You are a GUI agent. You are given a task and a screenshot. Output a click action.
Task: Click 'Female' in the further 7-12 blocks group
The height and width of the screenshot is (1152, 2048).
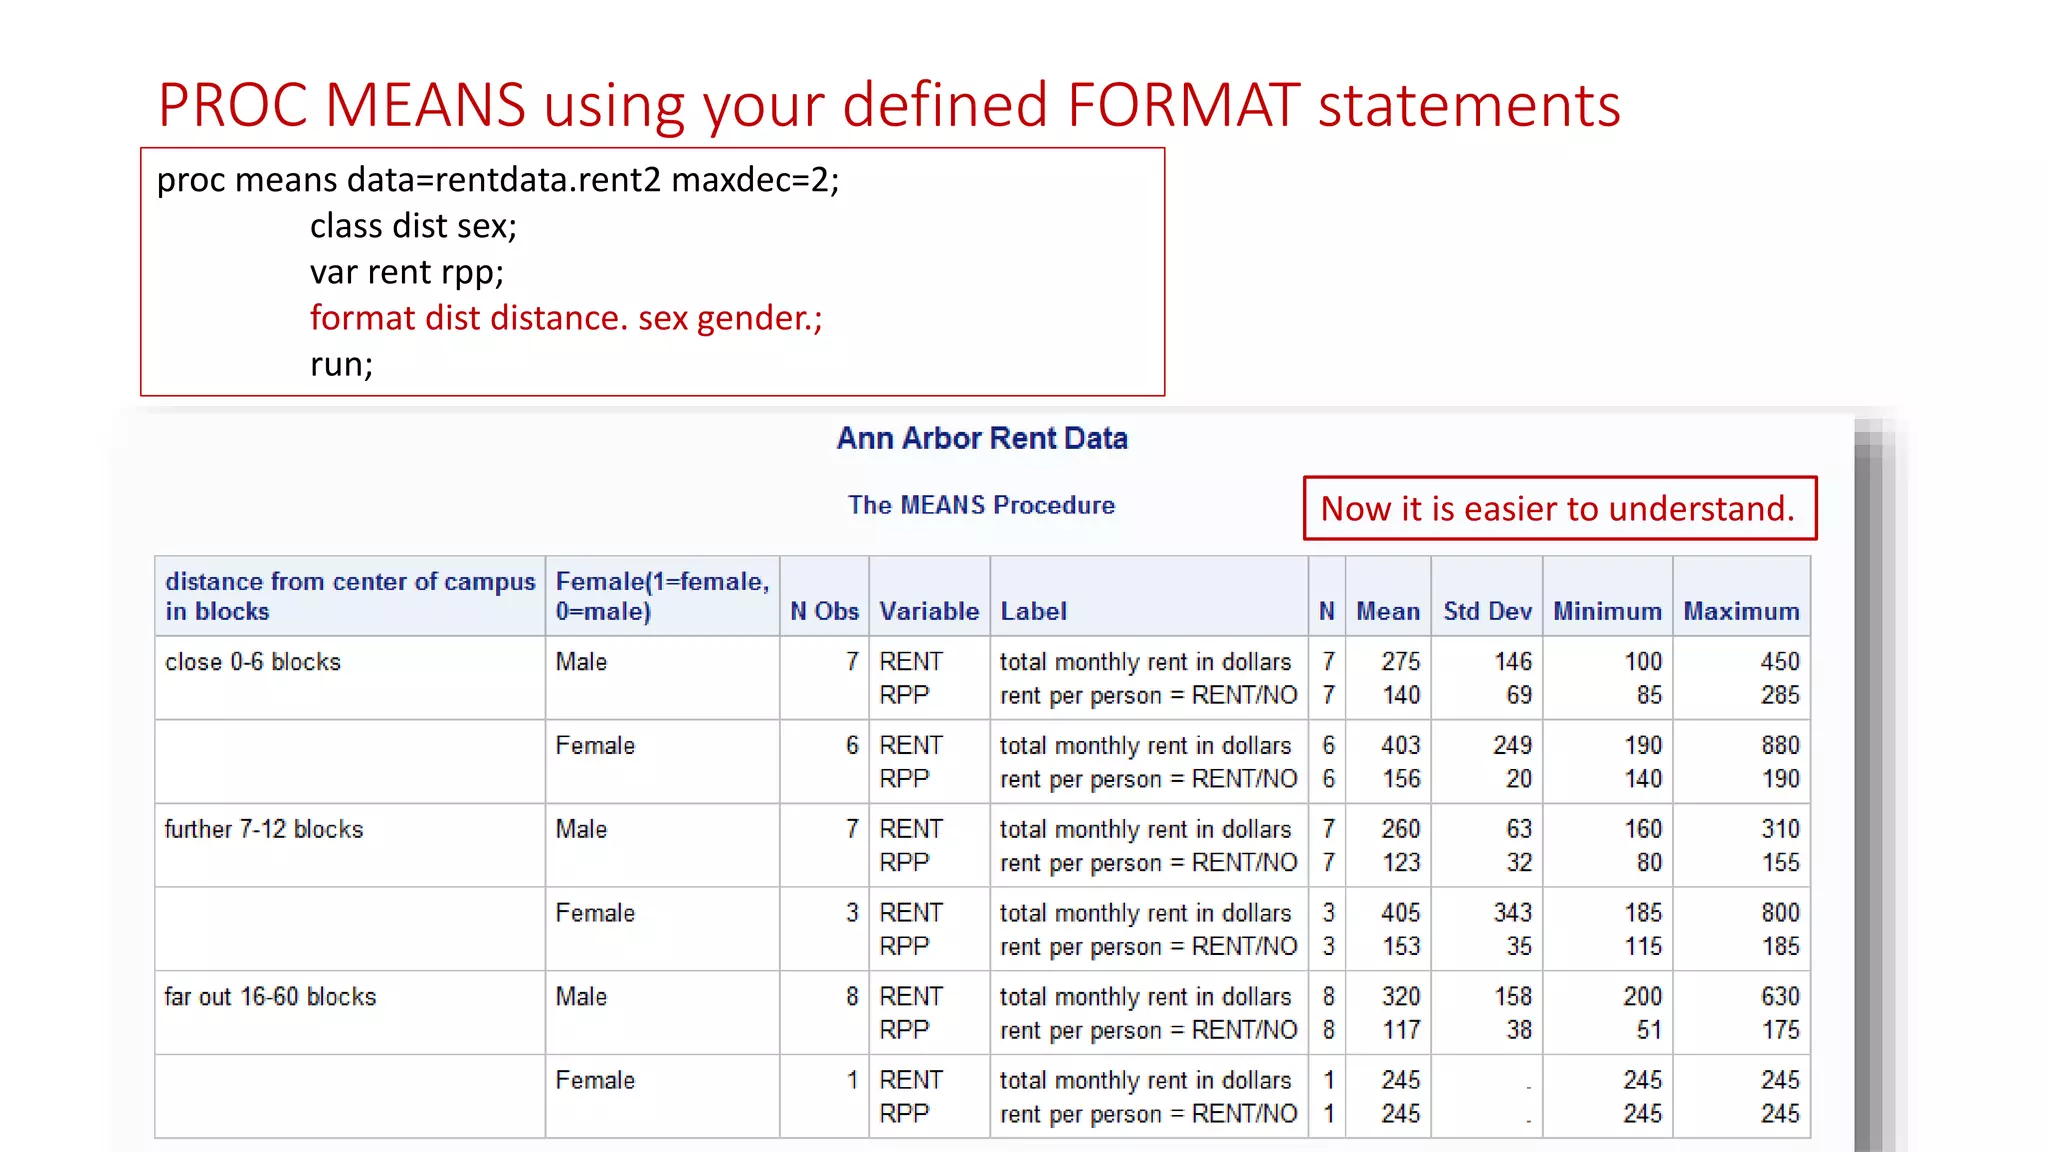[x=595, y=913]
